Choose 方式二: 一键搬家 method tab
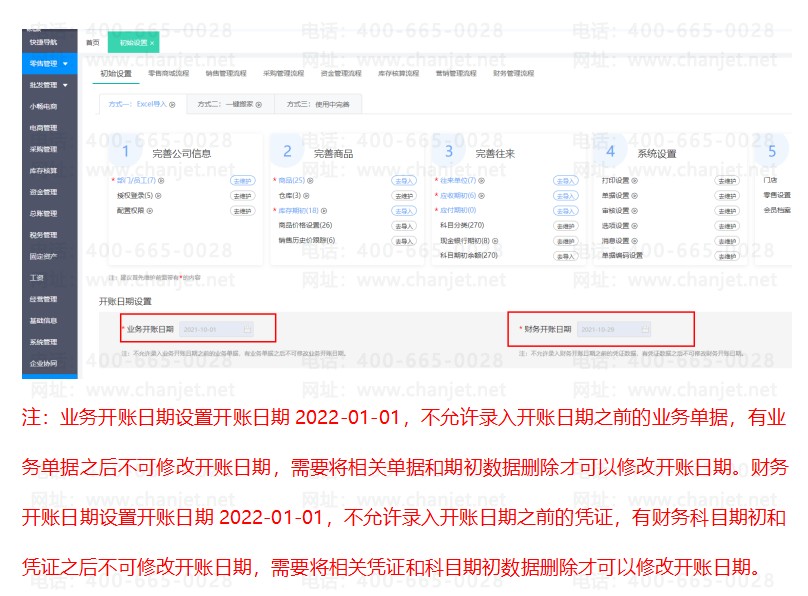 230,104
